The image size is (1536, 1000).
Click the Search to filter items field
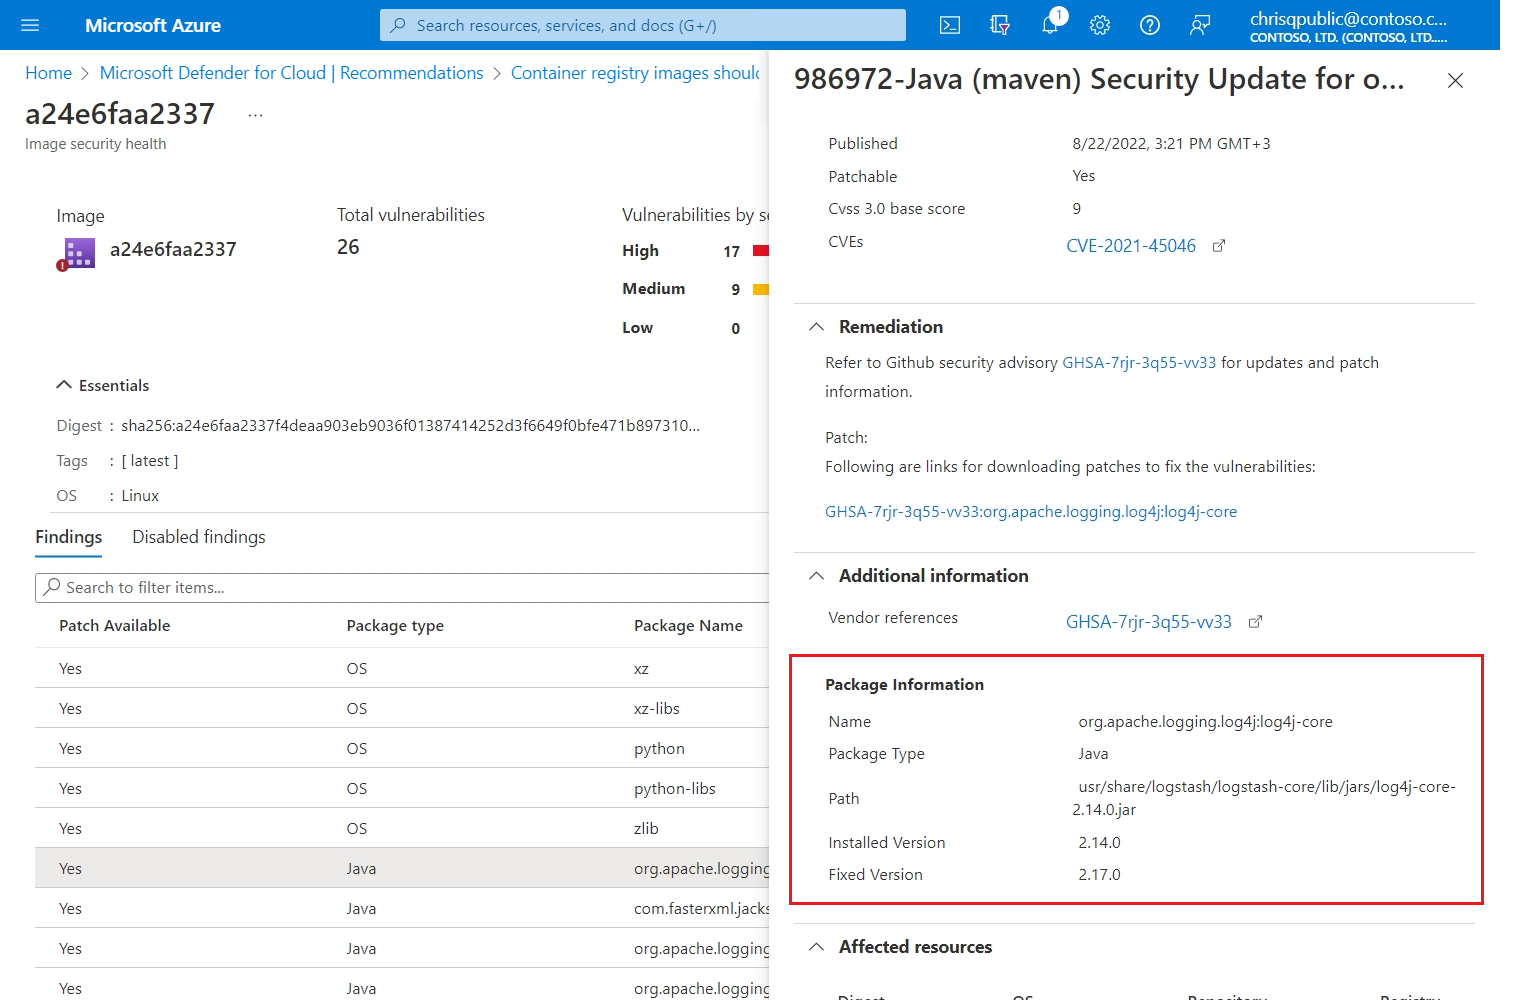pyautogui.click(x=402, y=587)
